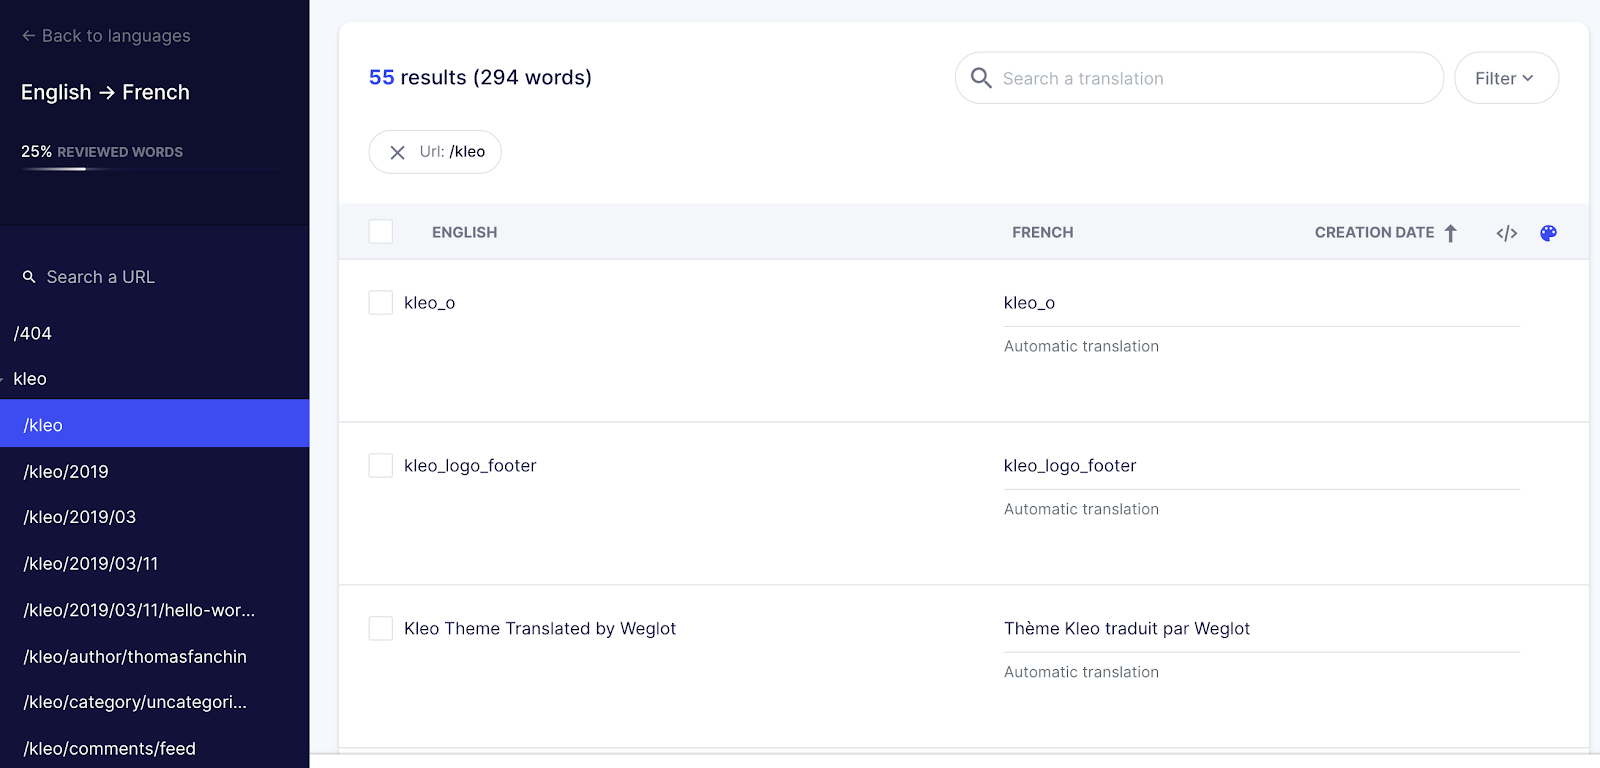Click the magnifier icon in translation search
Image resolution: width=1600 pixels, height=768 pixels.
(x=981, y=78)
